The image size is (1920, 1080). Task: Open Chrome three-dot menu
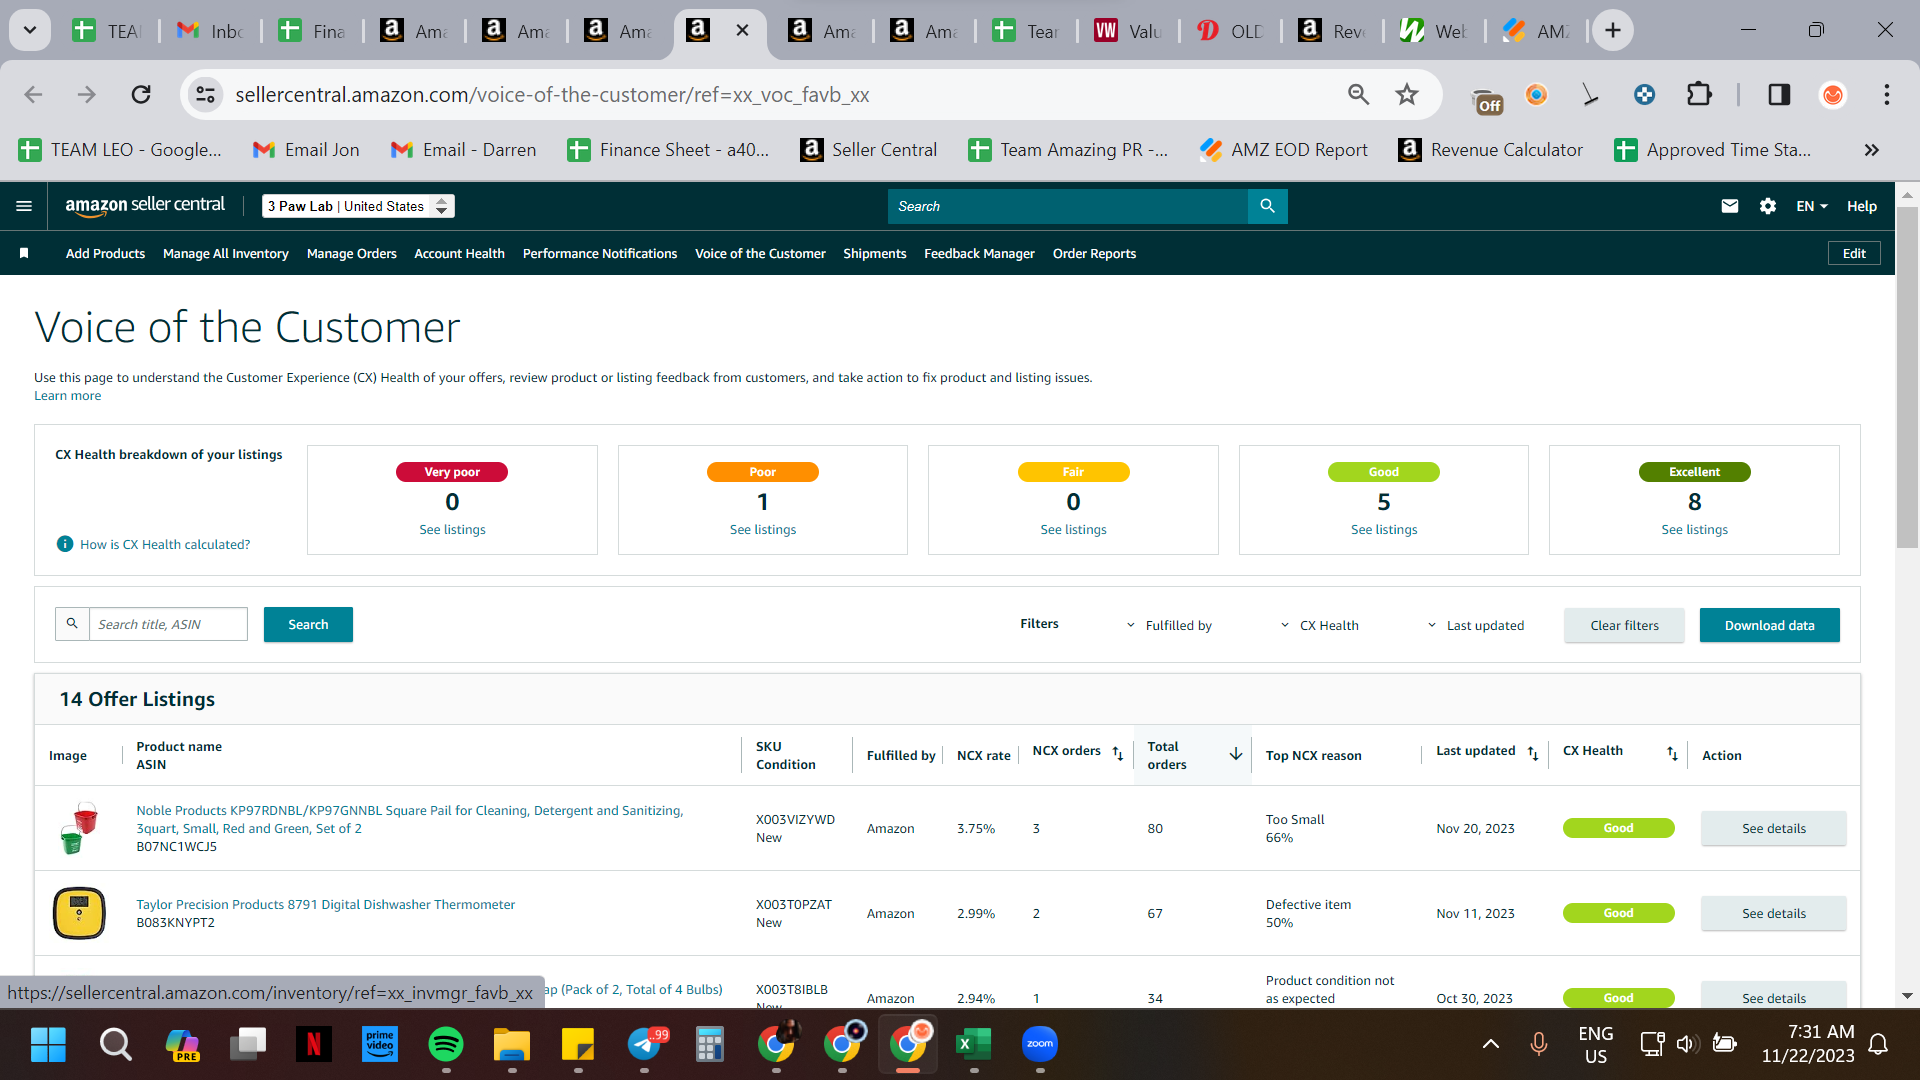click(x=1887, y=95)
